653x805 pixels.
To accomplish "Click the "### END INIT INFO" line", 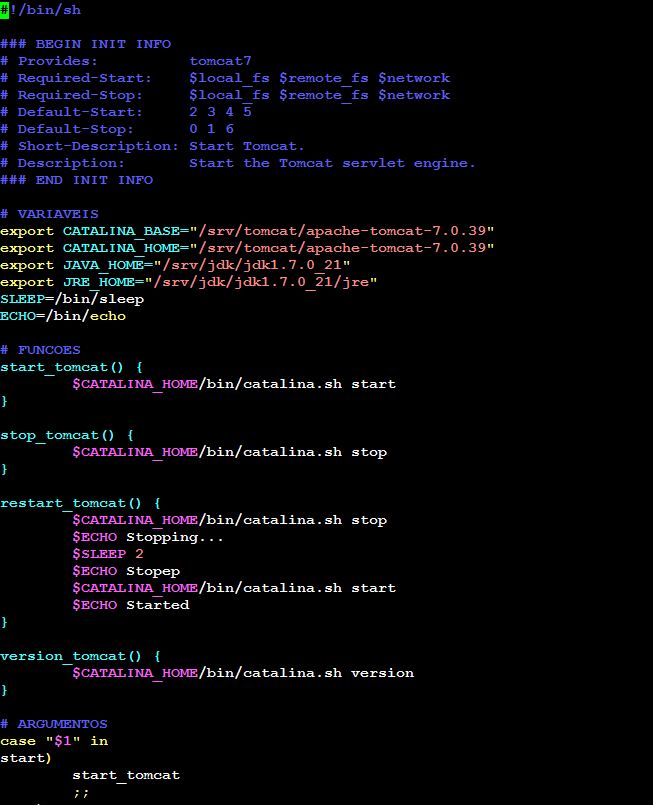I will pyautogui.click(x=76, y=180).
